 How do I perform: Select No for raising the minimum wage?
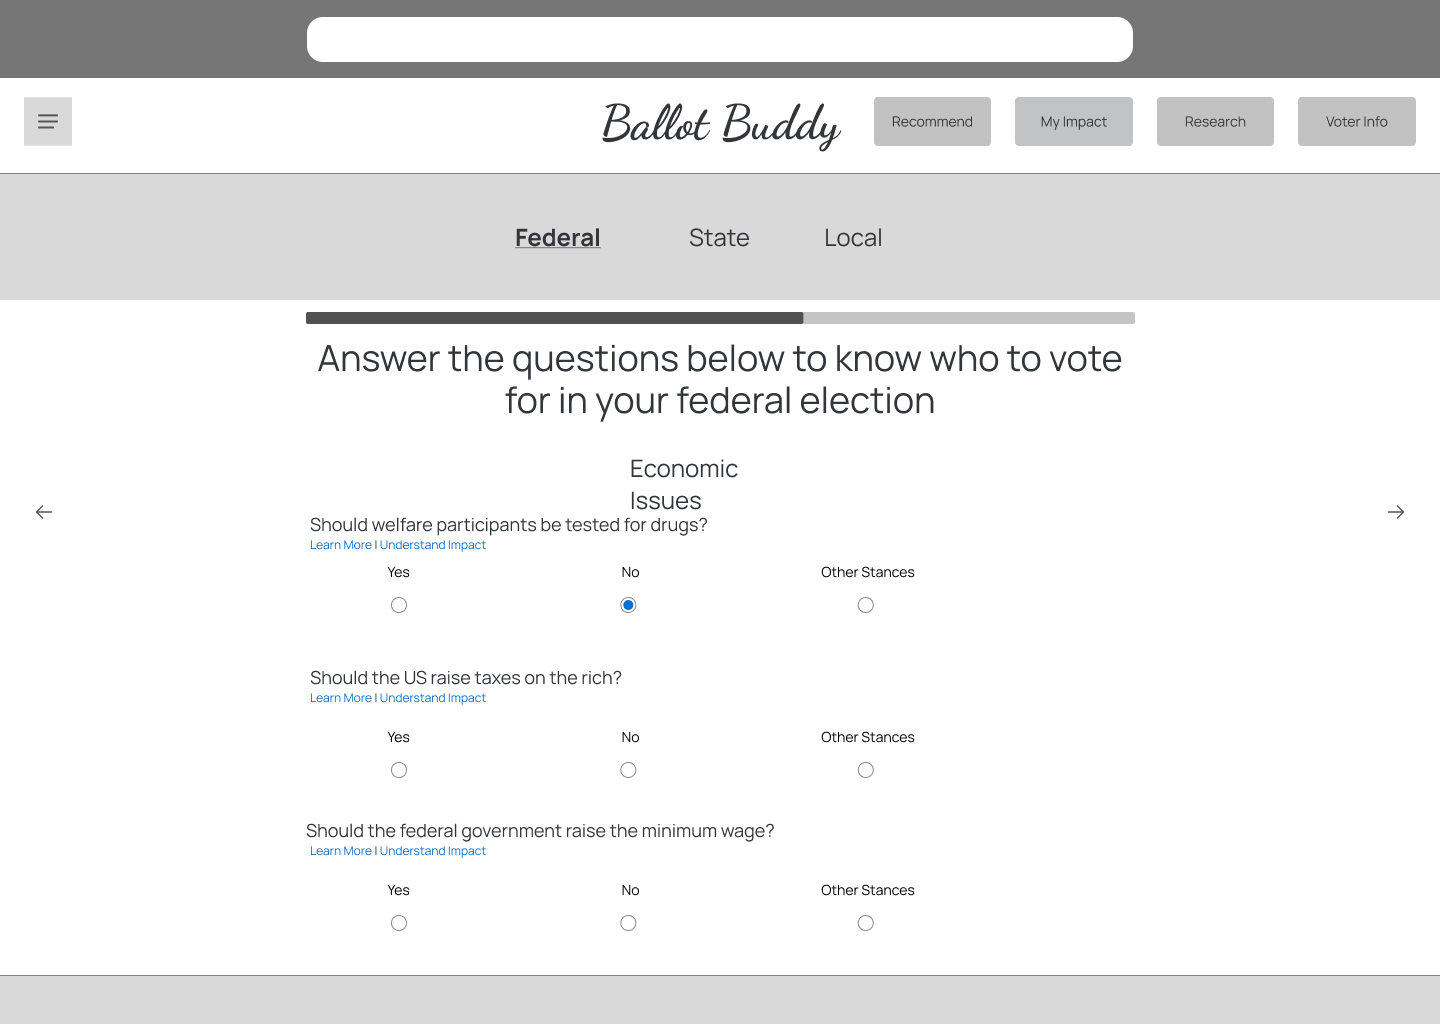[x=628, y=922]
